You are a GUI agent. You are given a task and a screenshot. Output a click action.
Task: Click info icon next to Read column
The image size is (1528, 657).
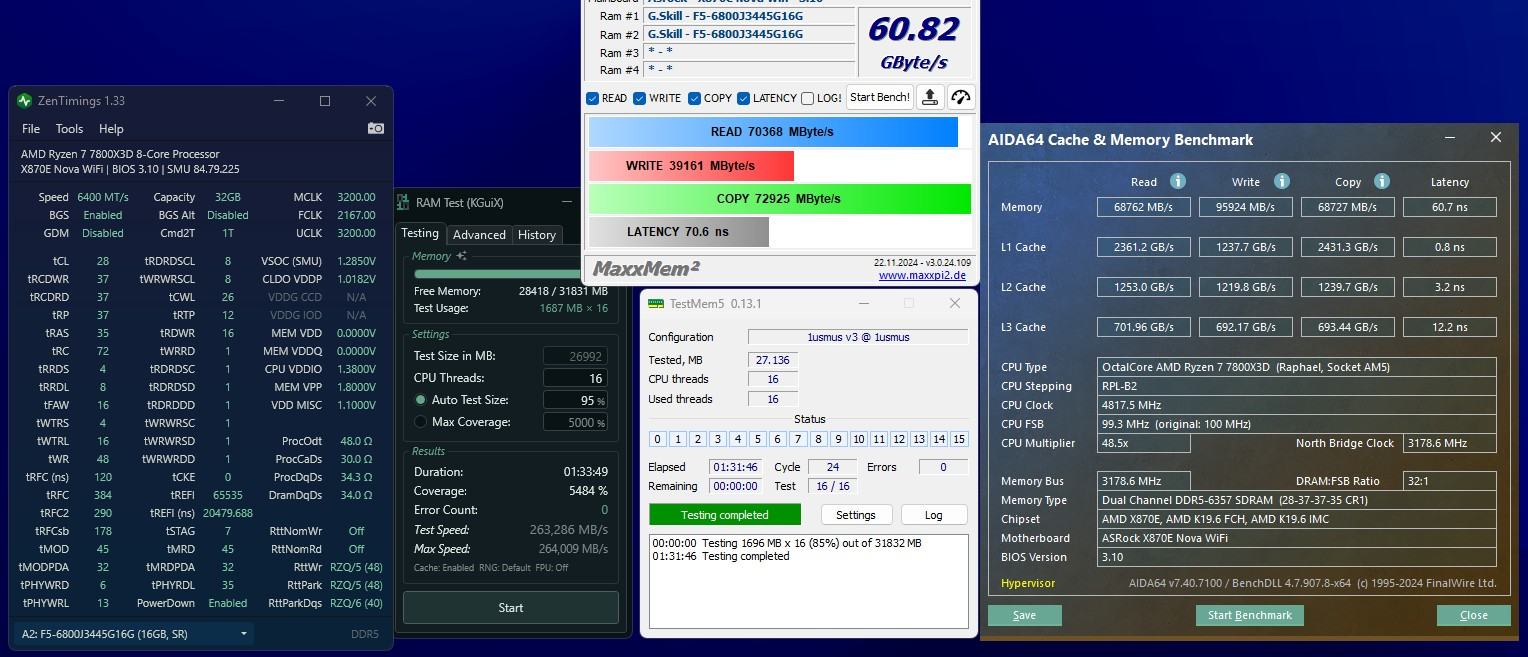[1178, 181]
